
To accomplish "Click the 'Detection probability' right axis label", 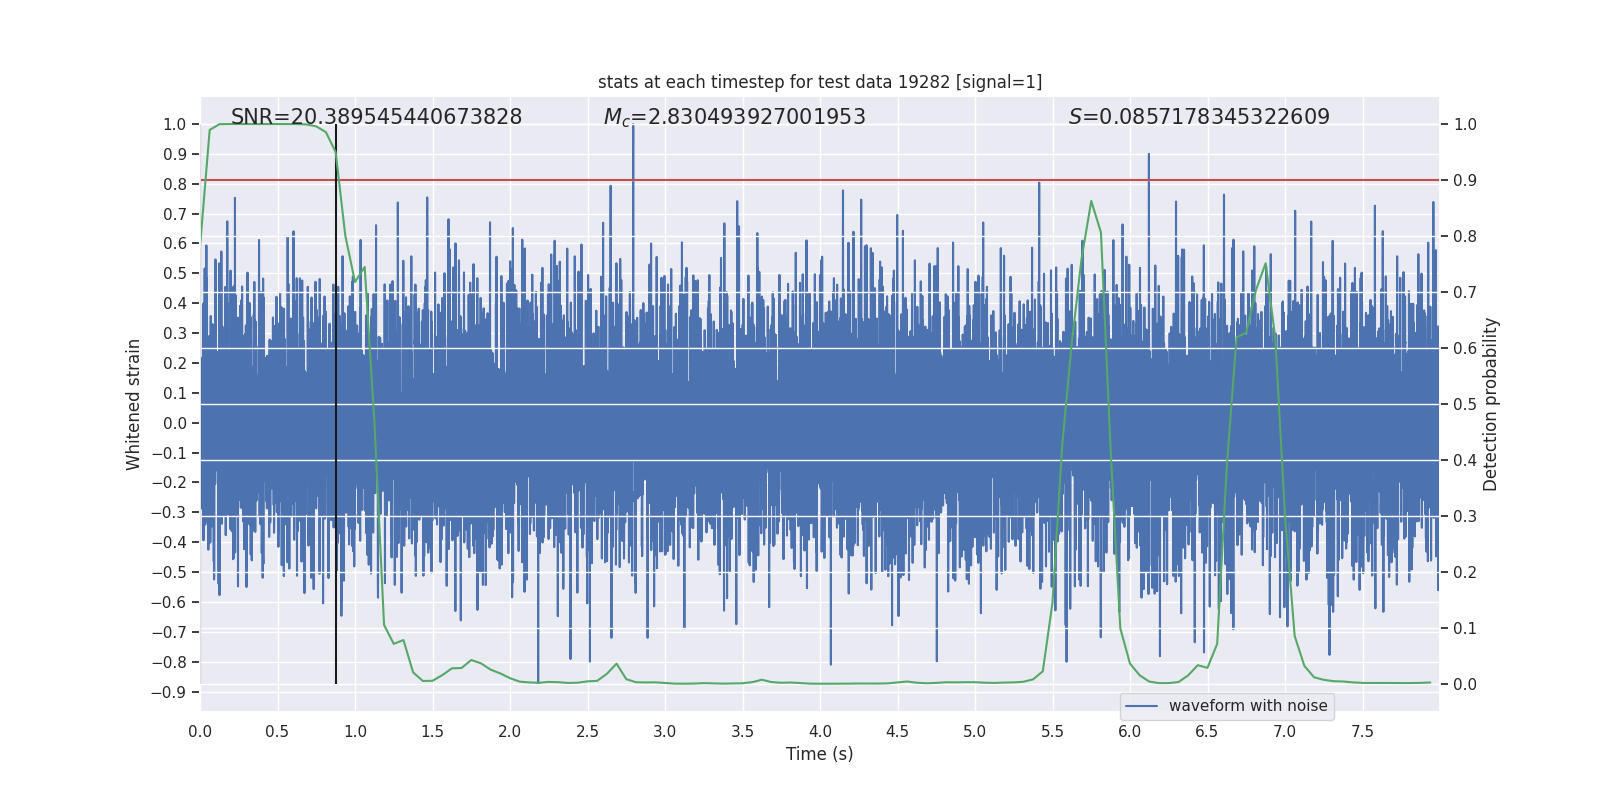I will 1491,404.
